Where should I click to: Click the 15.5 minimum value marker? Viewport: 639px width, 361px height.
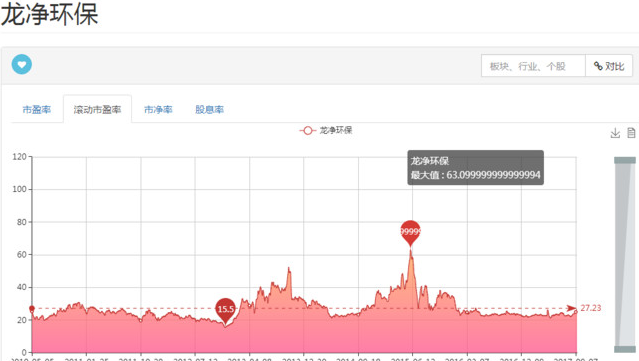(225, 310)
